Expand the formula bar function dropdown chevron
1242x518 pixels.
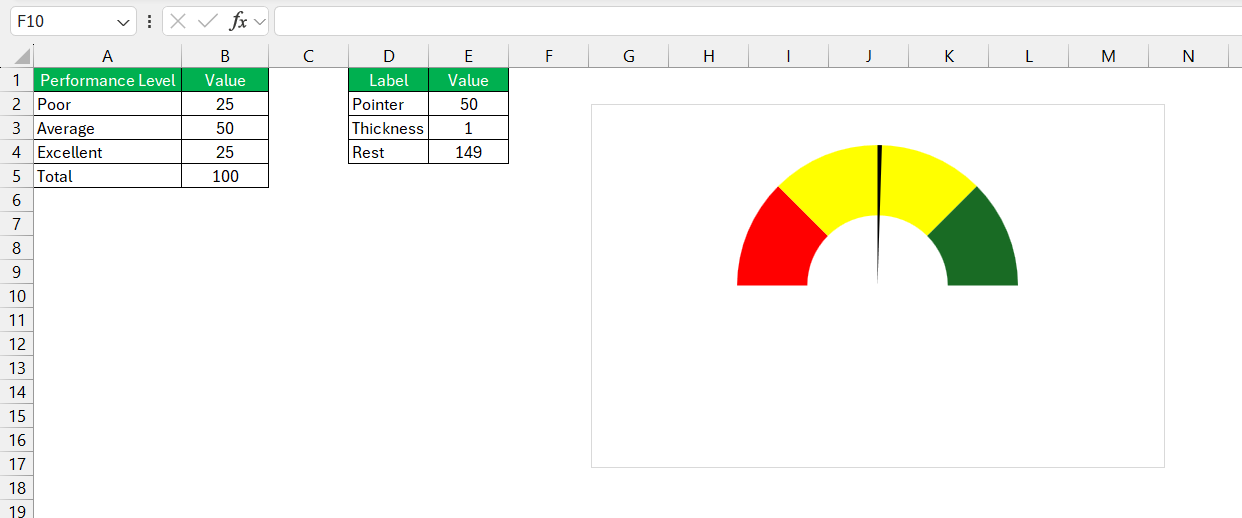tap(260, 21)
